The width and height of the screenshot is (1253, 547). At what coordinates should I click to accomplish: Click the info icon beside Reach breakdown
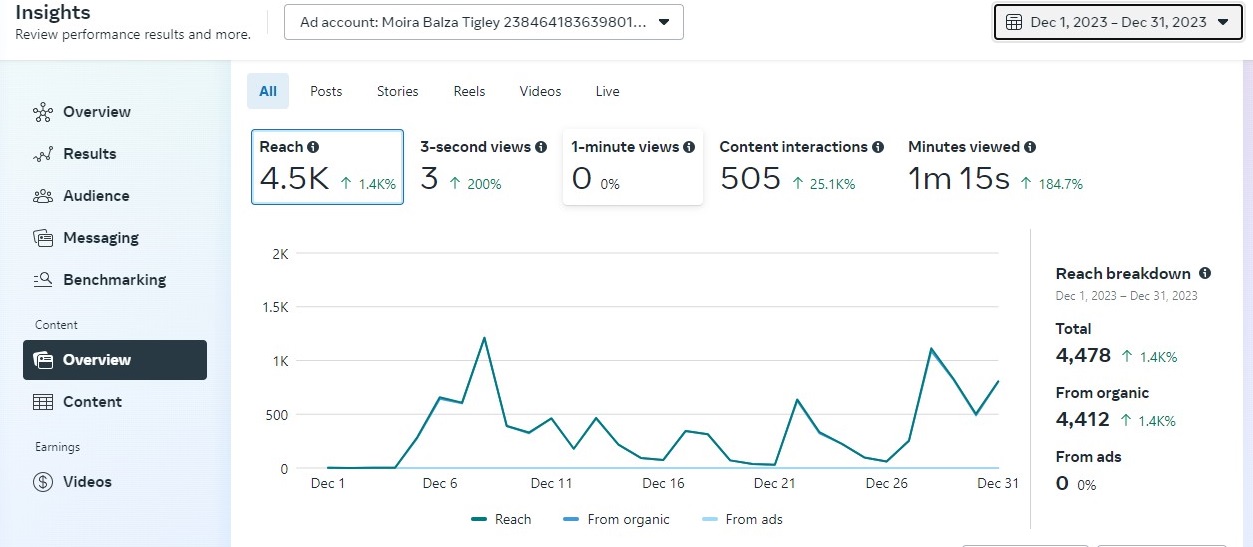coord(1205,273)
